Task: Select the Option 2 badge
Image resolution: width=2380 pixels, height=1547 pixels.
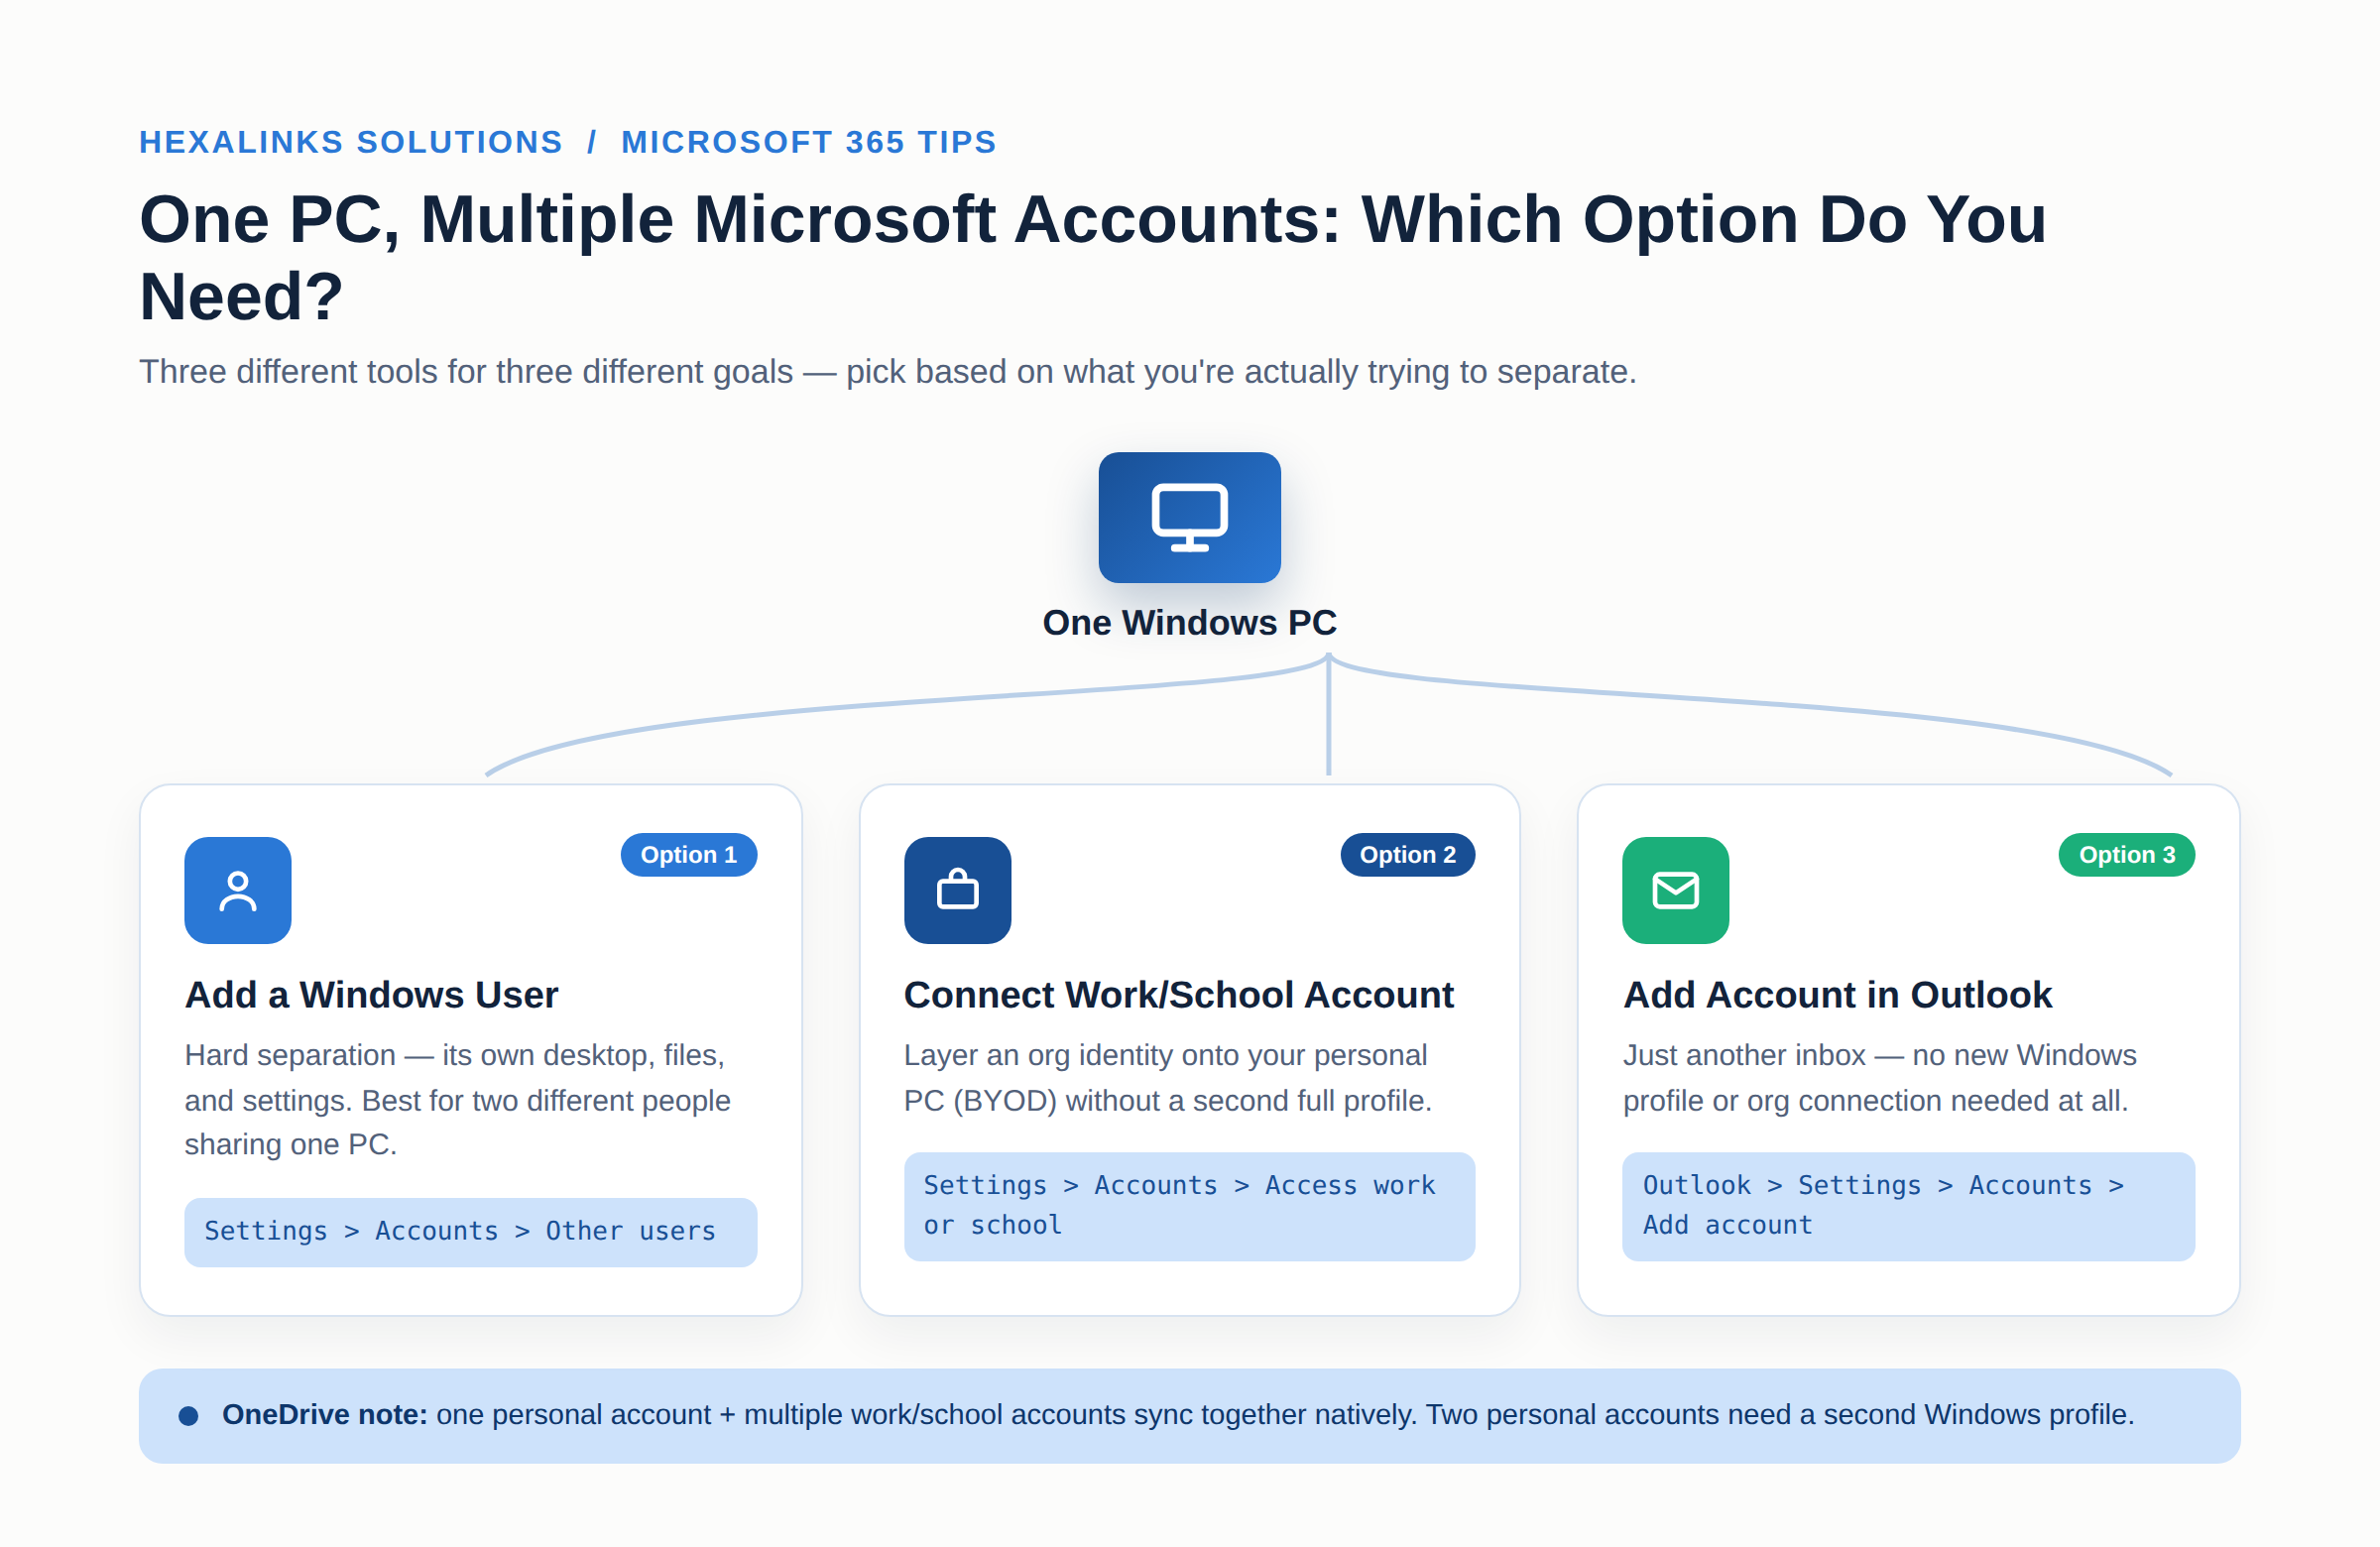Action: [1407, 855]
